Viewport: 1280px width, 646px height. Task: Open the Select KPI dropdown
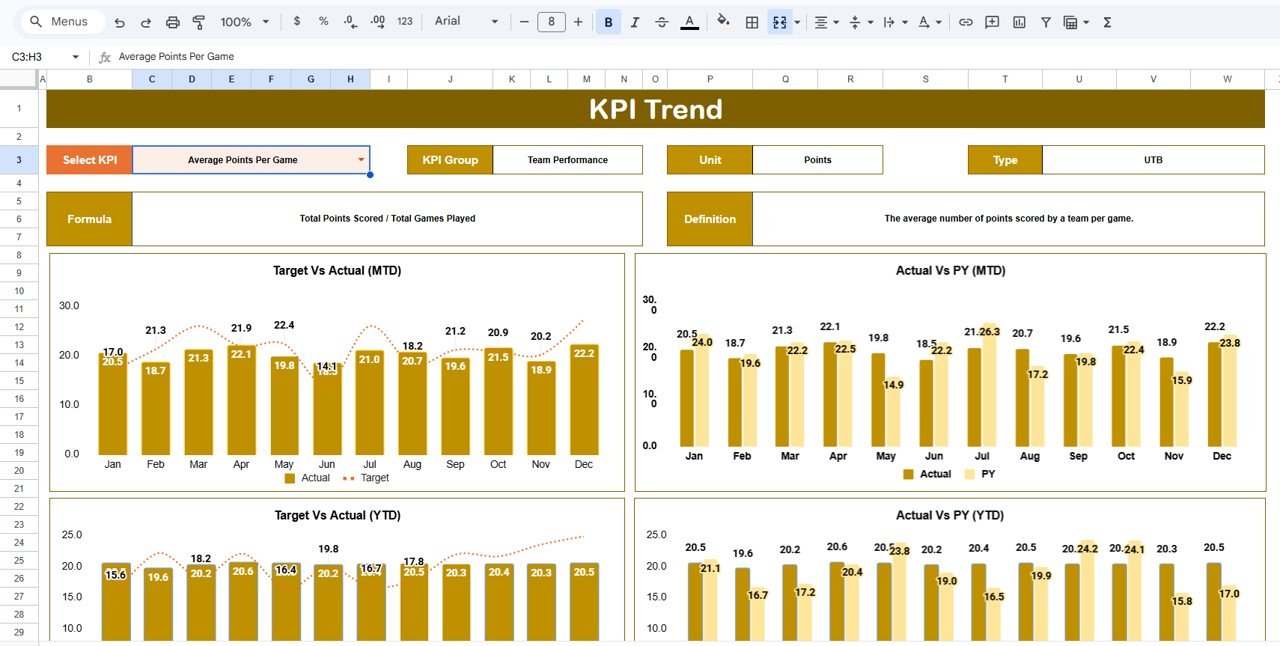click(360, 159)
